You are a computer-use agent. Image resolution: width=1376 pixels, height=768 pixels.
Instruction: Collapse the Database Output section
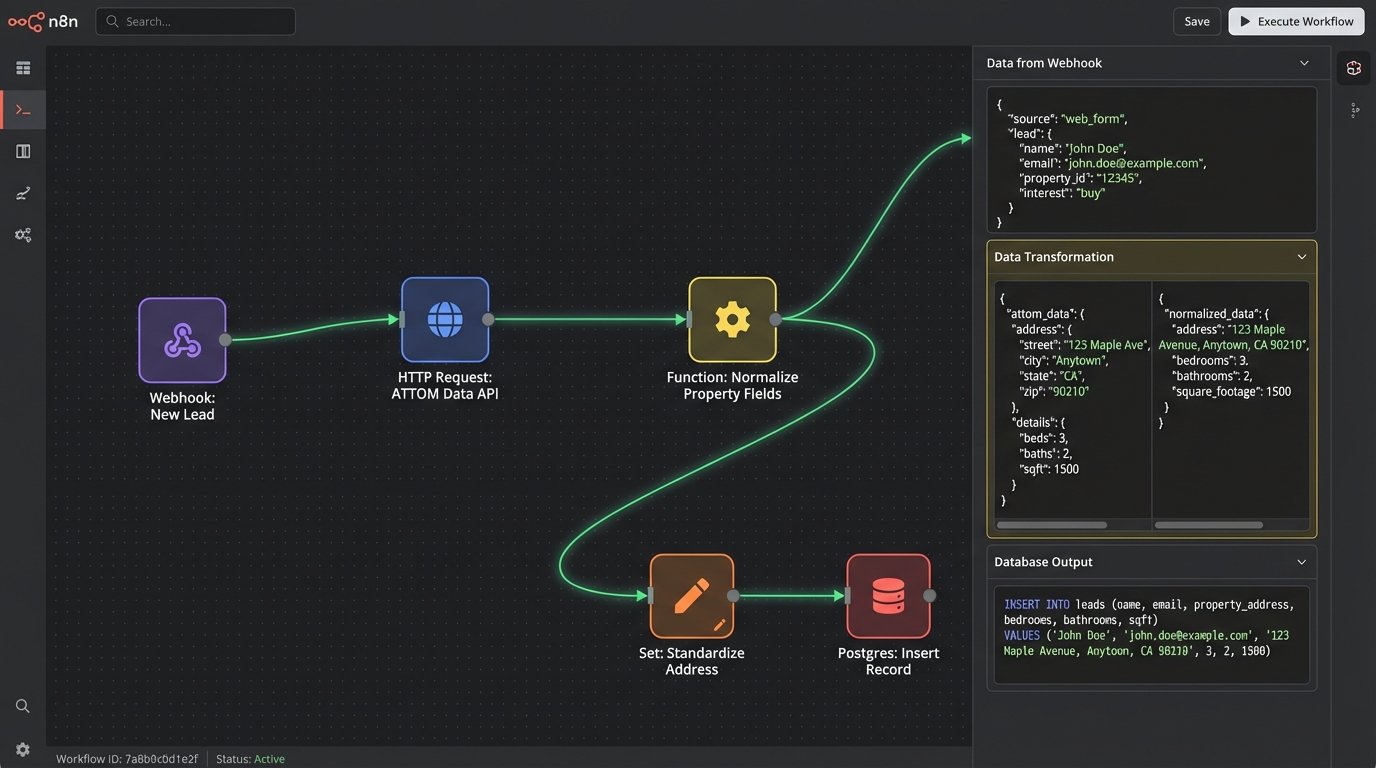pyautogui.click(x=1302, y=562)
